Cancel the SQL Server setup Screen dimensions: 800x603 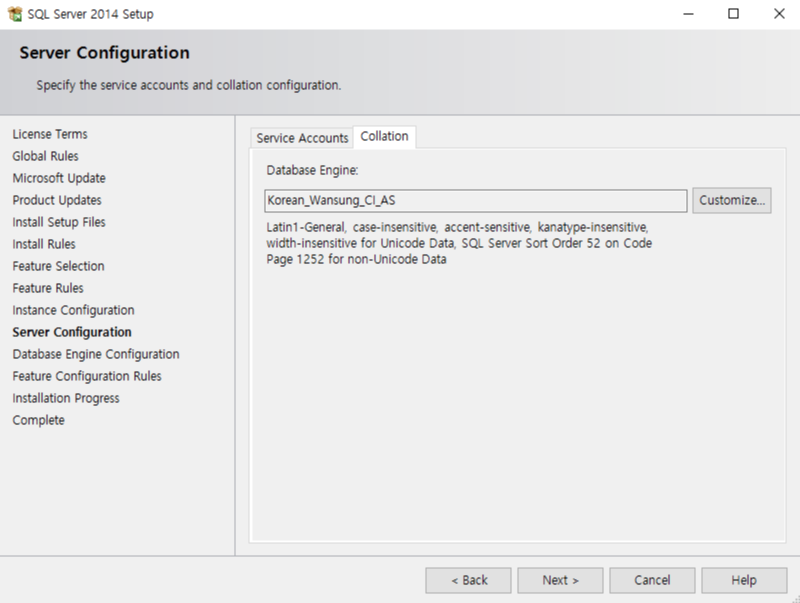point(652,581)
